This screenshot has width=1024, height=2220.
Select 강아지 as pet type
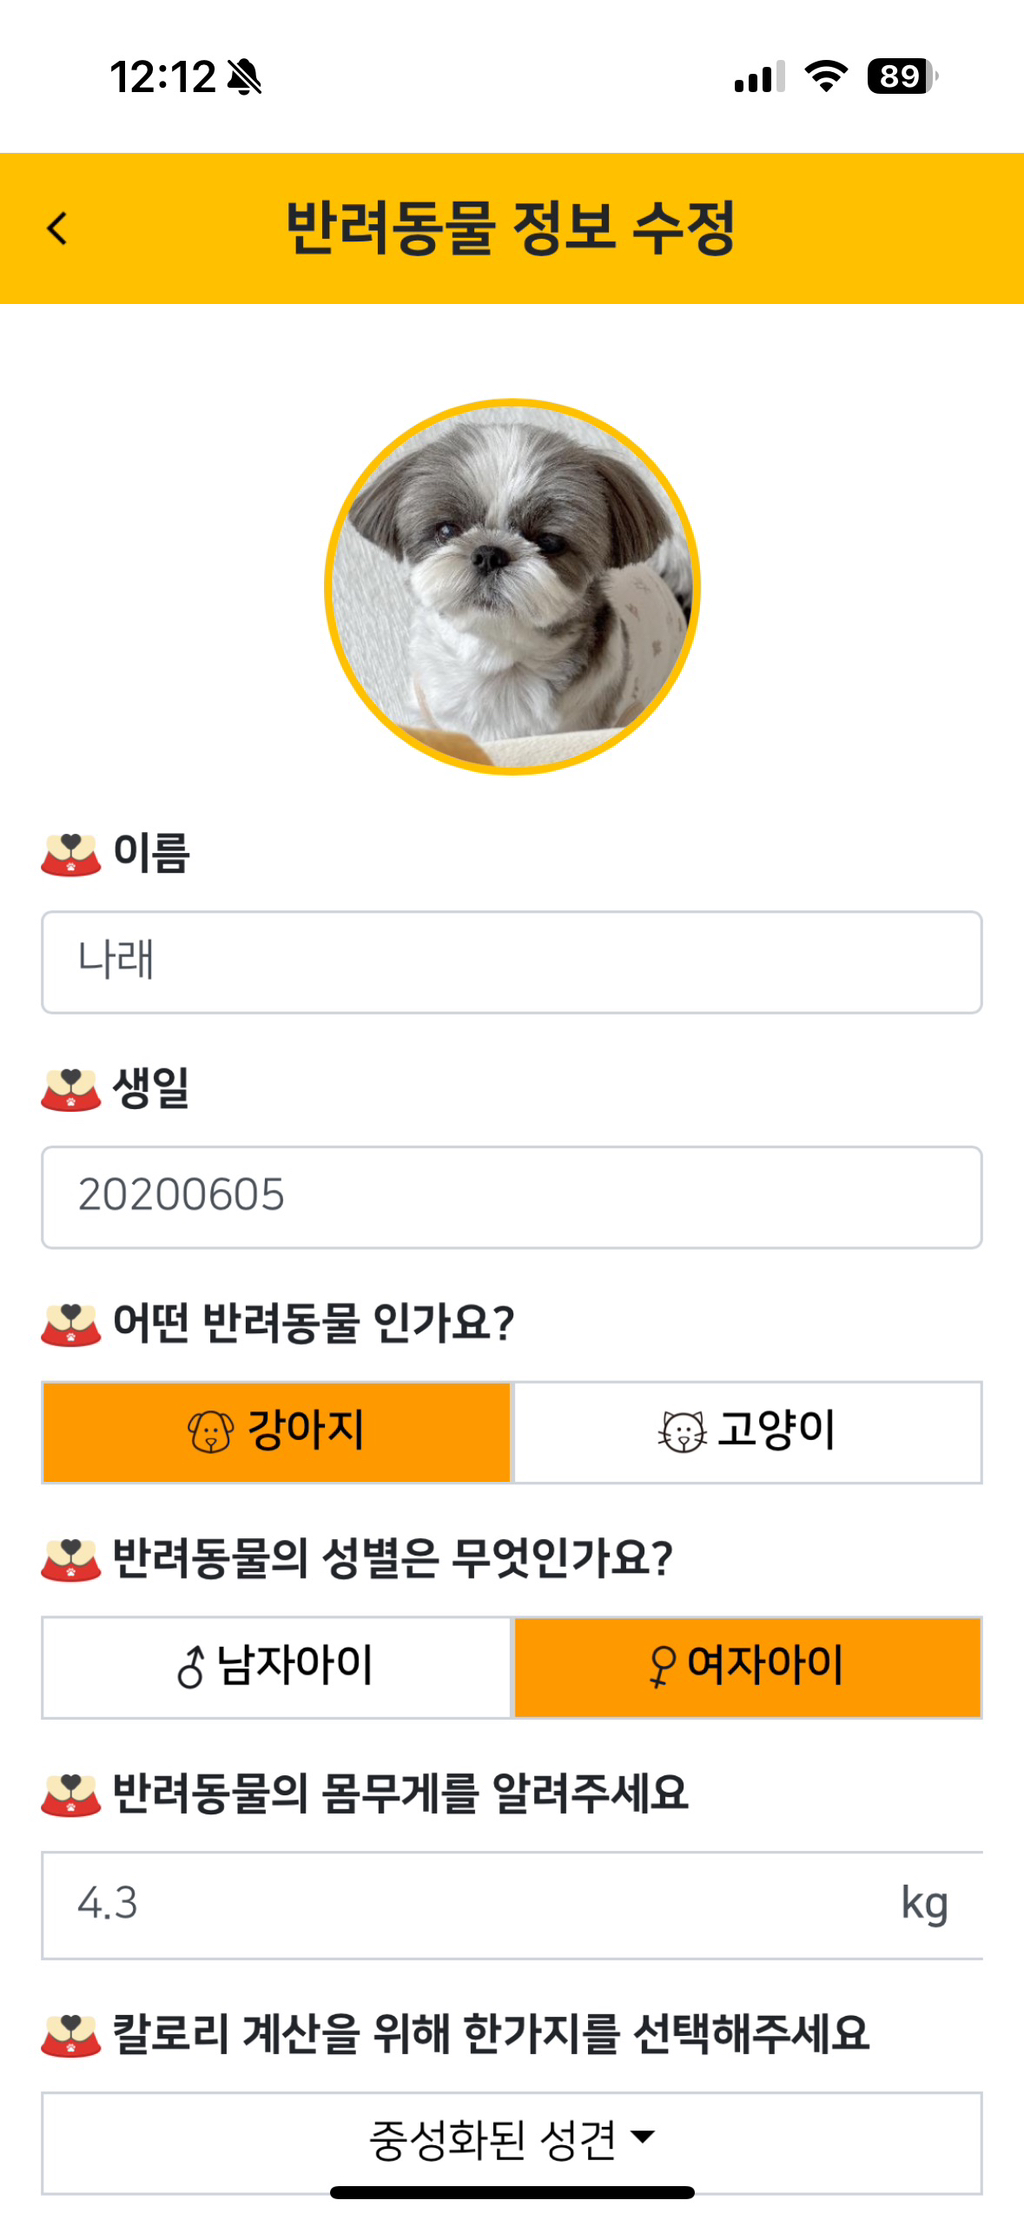click(x=277, y=1431)
